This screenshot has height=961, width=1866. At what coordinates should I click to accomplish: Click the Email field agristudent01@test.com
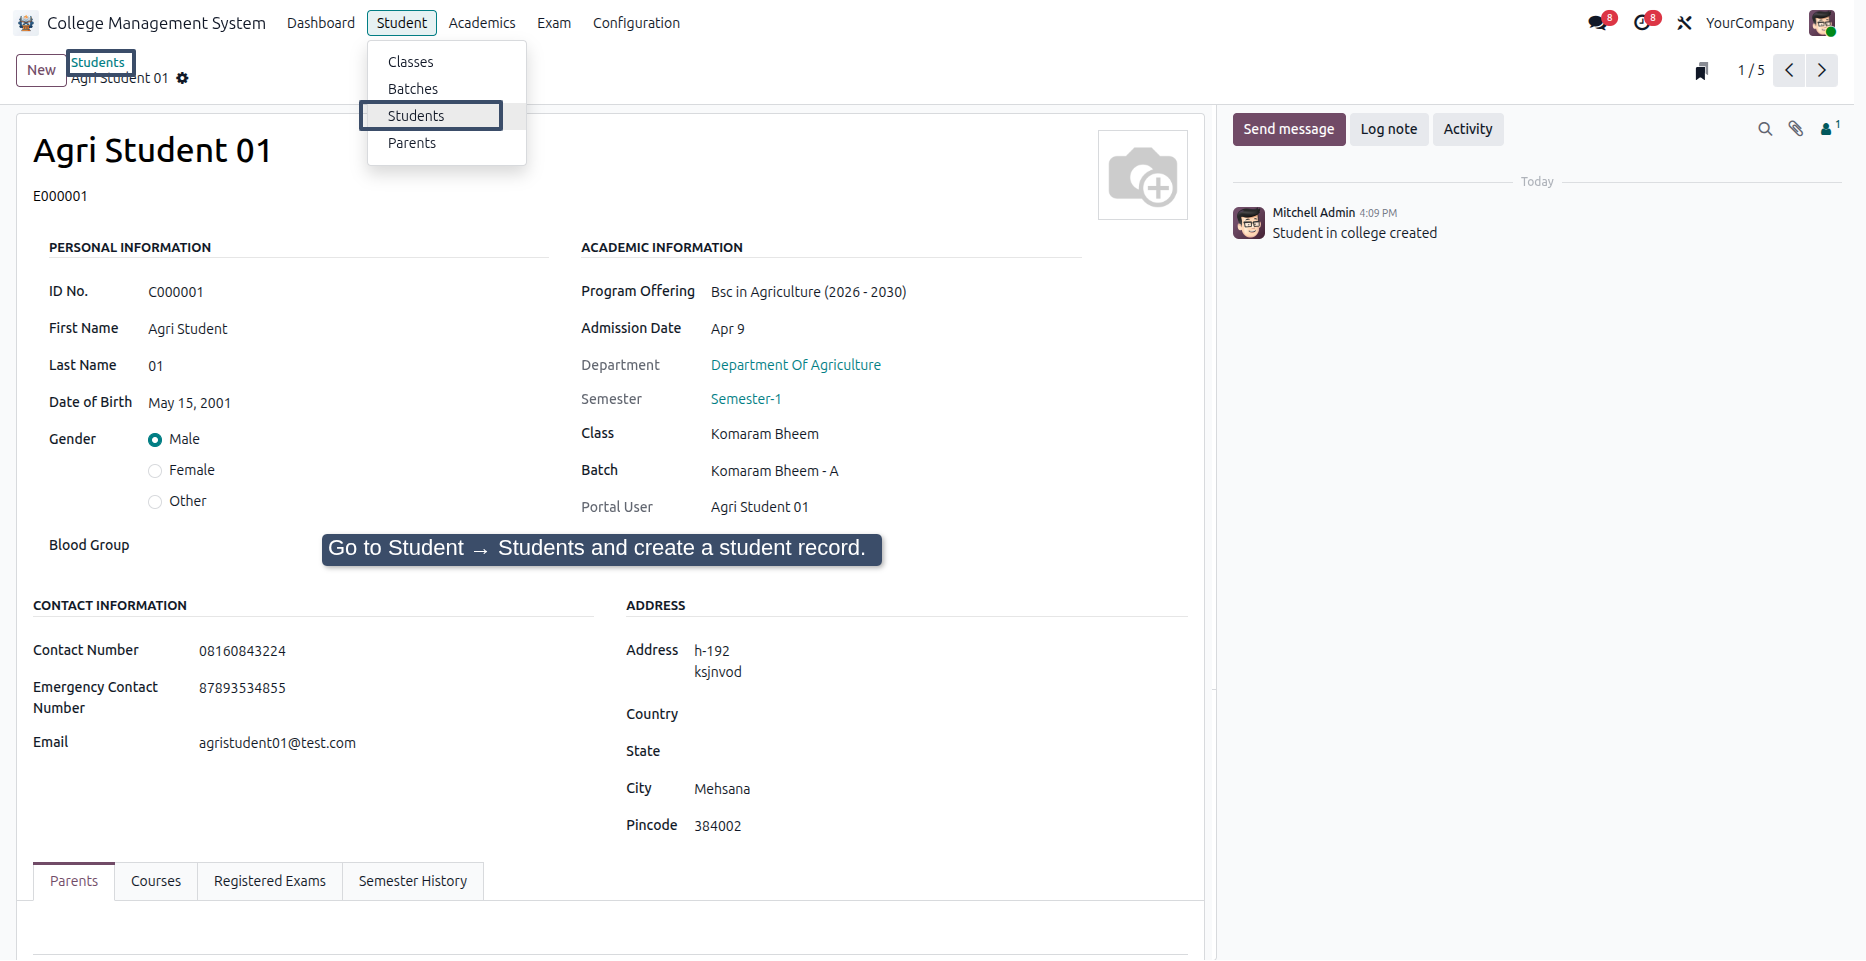click(277, 743)
